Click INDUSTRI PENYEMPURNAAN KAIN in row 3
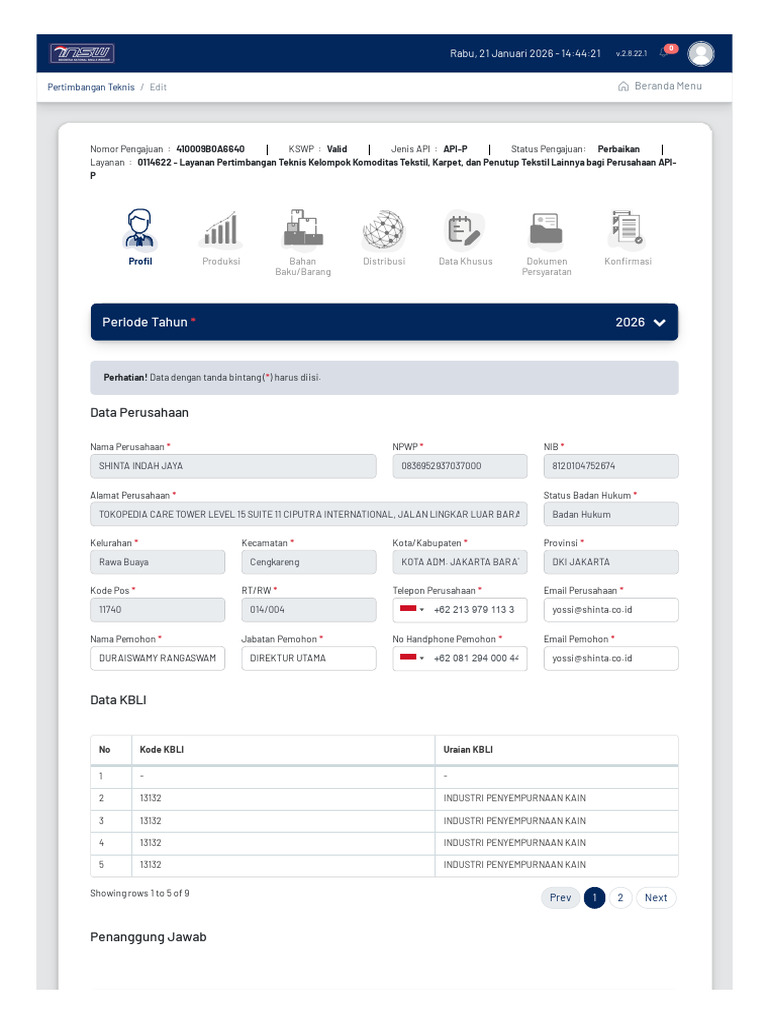768x1024 pixels. coord(515,820)
